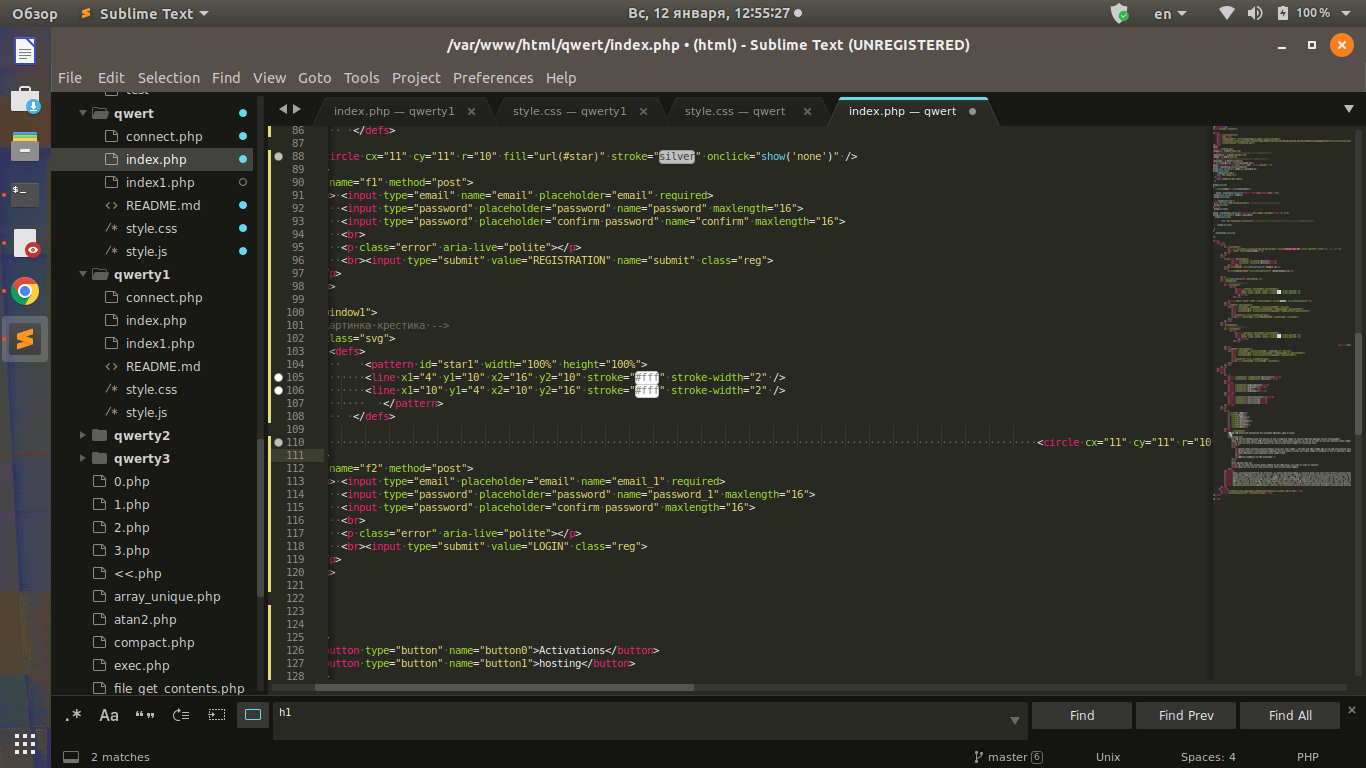Switch to index.php — qwerty1 tab
Screen dimensions: 1366x768
click(394, 111)
